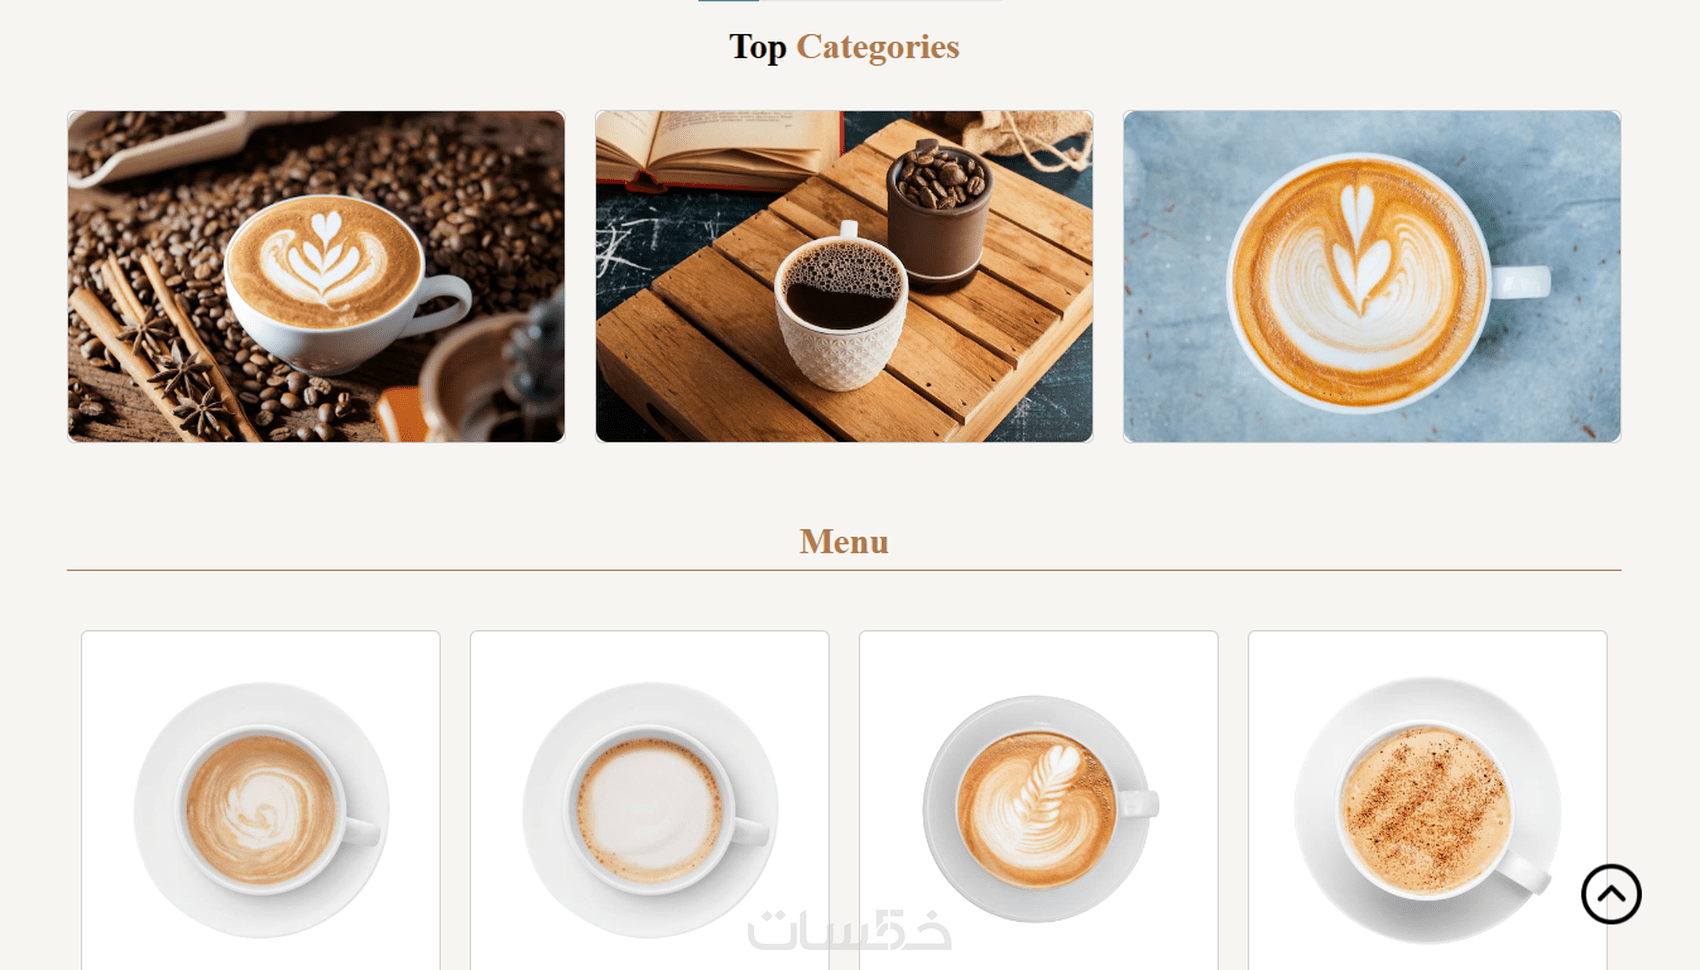
Task: Click the brown "Categories" word in heading
Action: [x=878, y=47]
